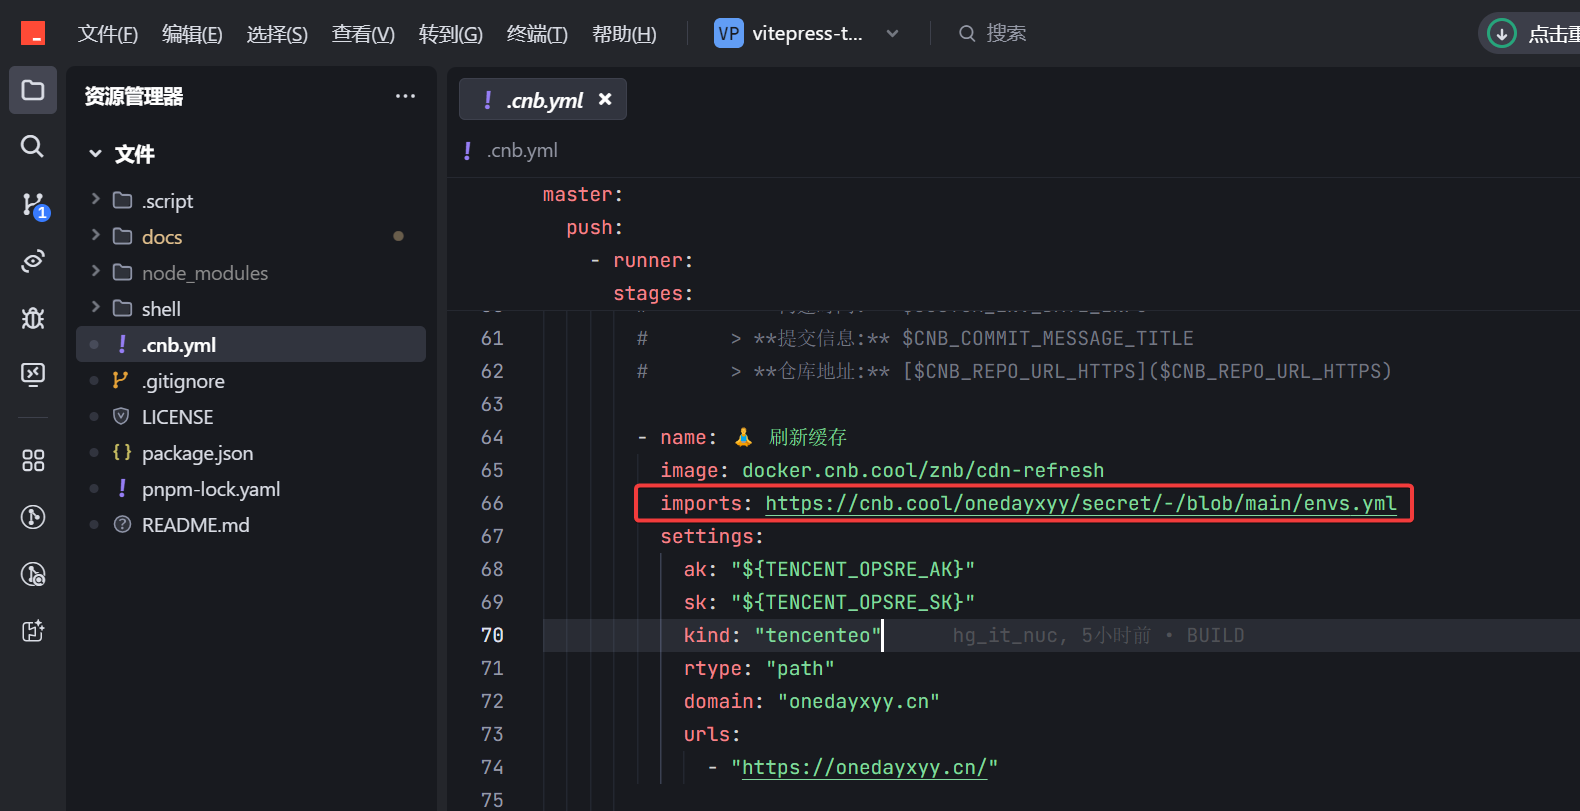This screenshot has height=811, width=1580.
Task: Click sticky scroll line push:
Action: [594, 227]
